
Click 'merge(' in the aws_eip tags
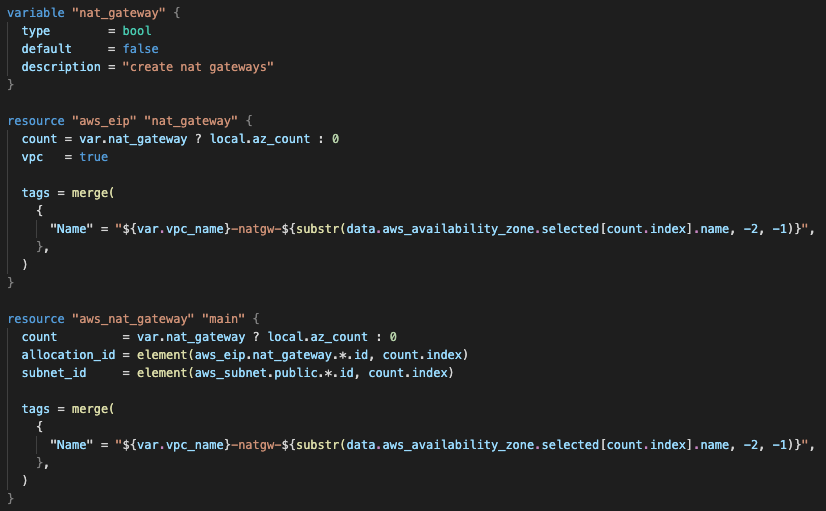tap(93, 193)
